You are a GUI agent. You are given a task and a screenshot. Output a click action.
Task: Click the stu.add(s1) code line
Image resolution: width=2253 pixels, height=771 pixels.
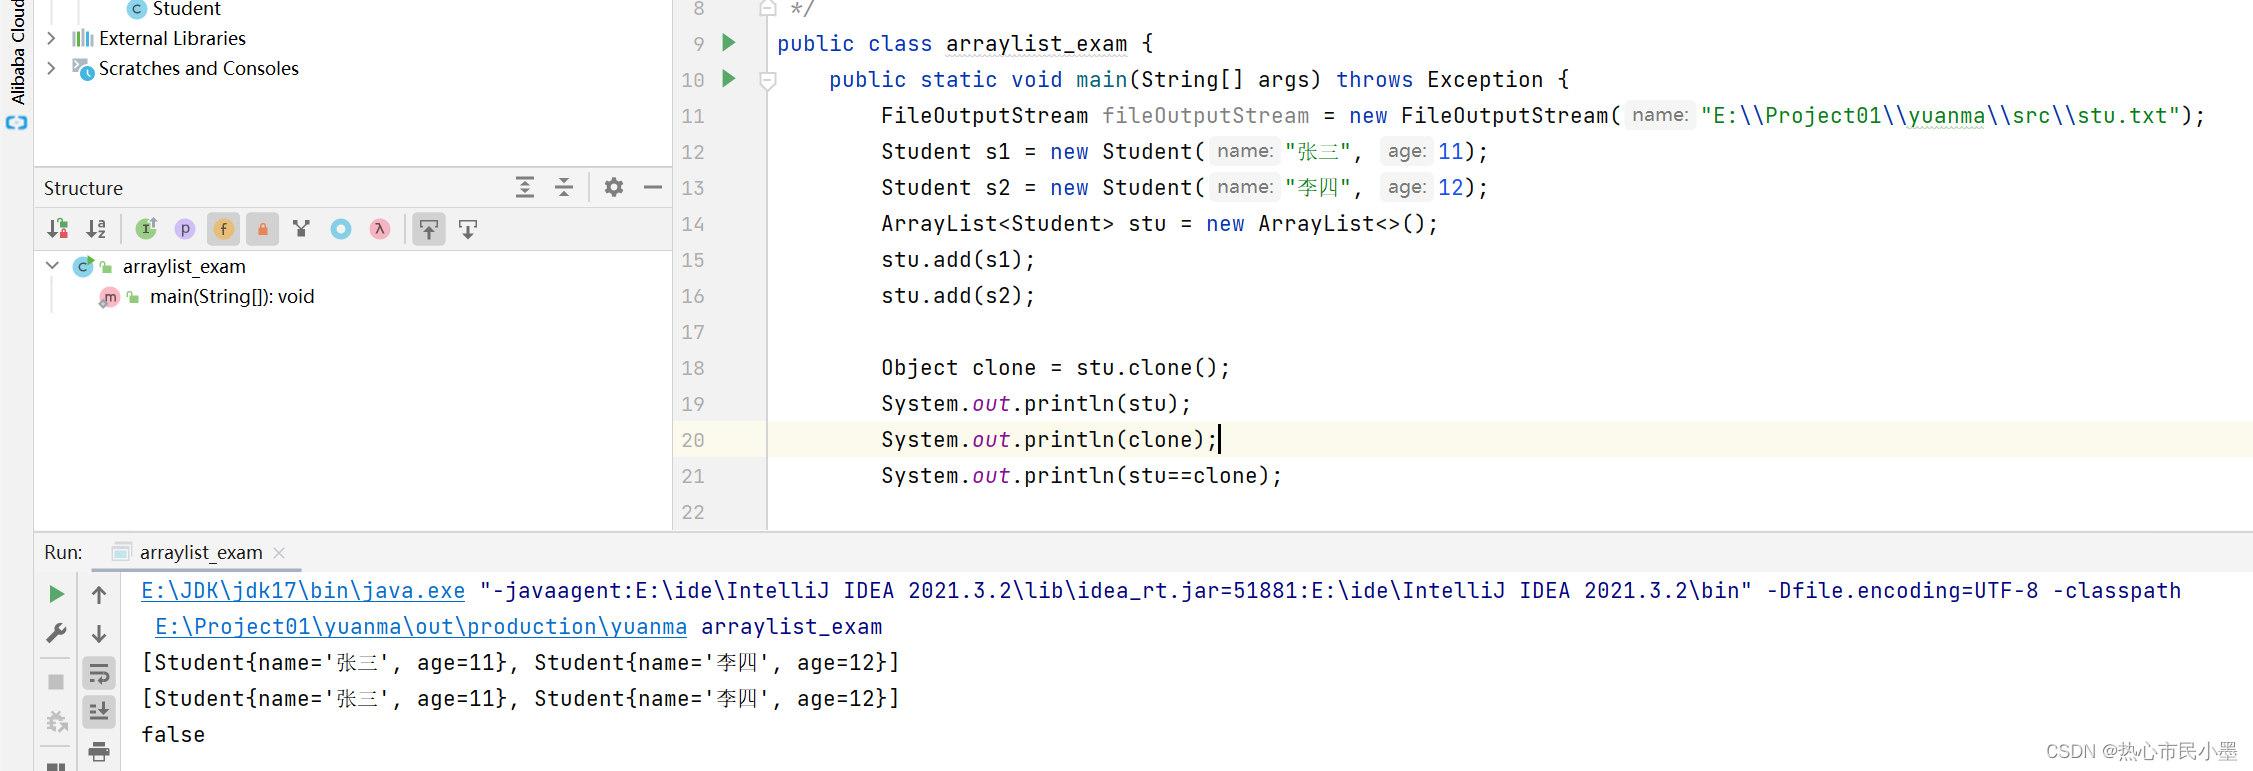click(x=958, y=259)
